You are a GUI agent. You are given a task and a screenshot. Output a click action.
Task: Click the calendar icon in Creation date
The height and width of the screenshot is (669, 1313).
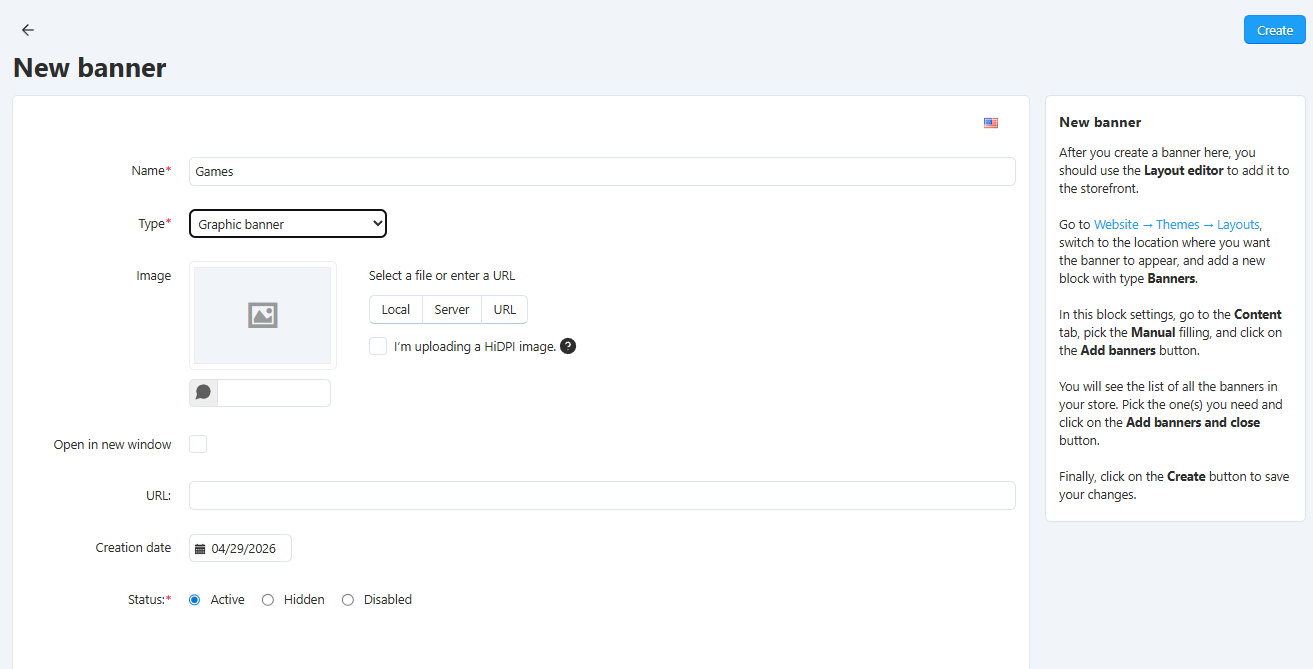click(200, 549)
